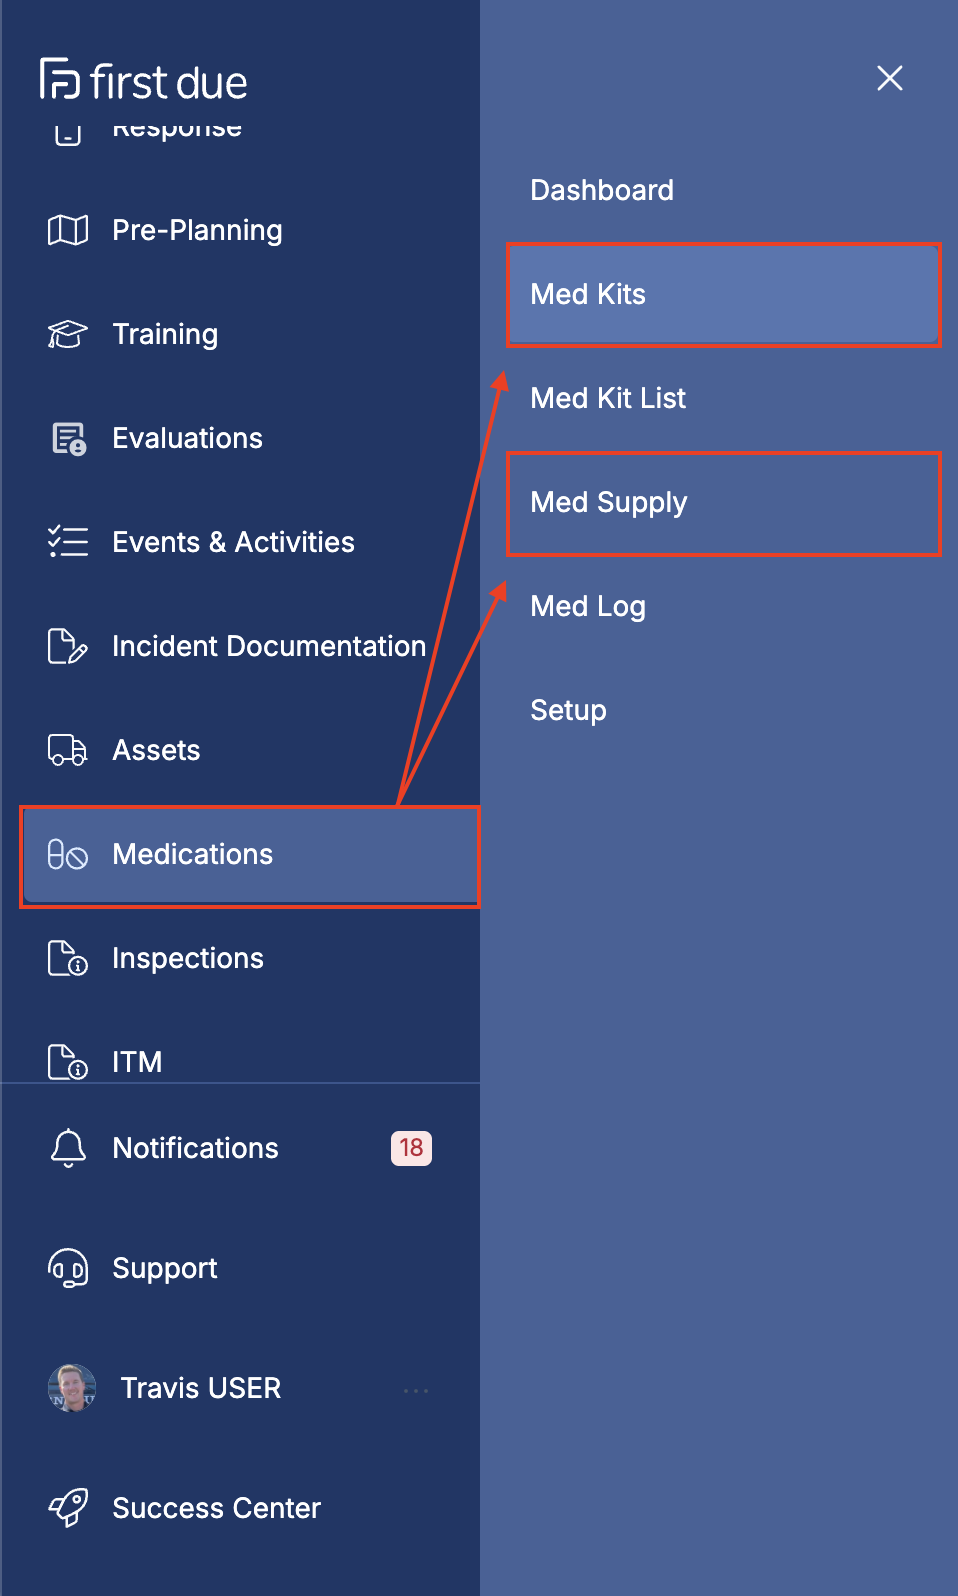Click the Events & Activities checklist icon
The width and height of the screenshot is (958, 1596).
pyautogui.click(x=68, y=542)
